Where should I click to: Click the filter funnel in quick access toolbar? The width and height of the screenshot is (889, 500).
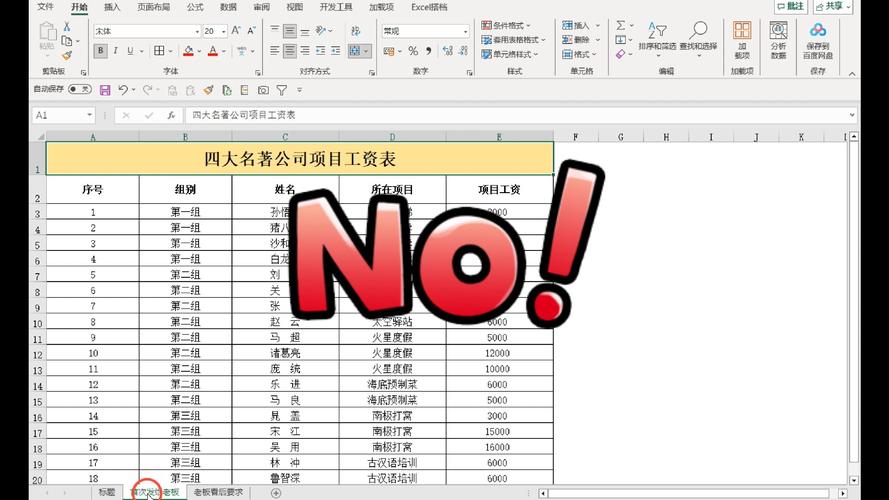click(282, 90)
